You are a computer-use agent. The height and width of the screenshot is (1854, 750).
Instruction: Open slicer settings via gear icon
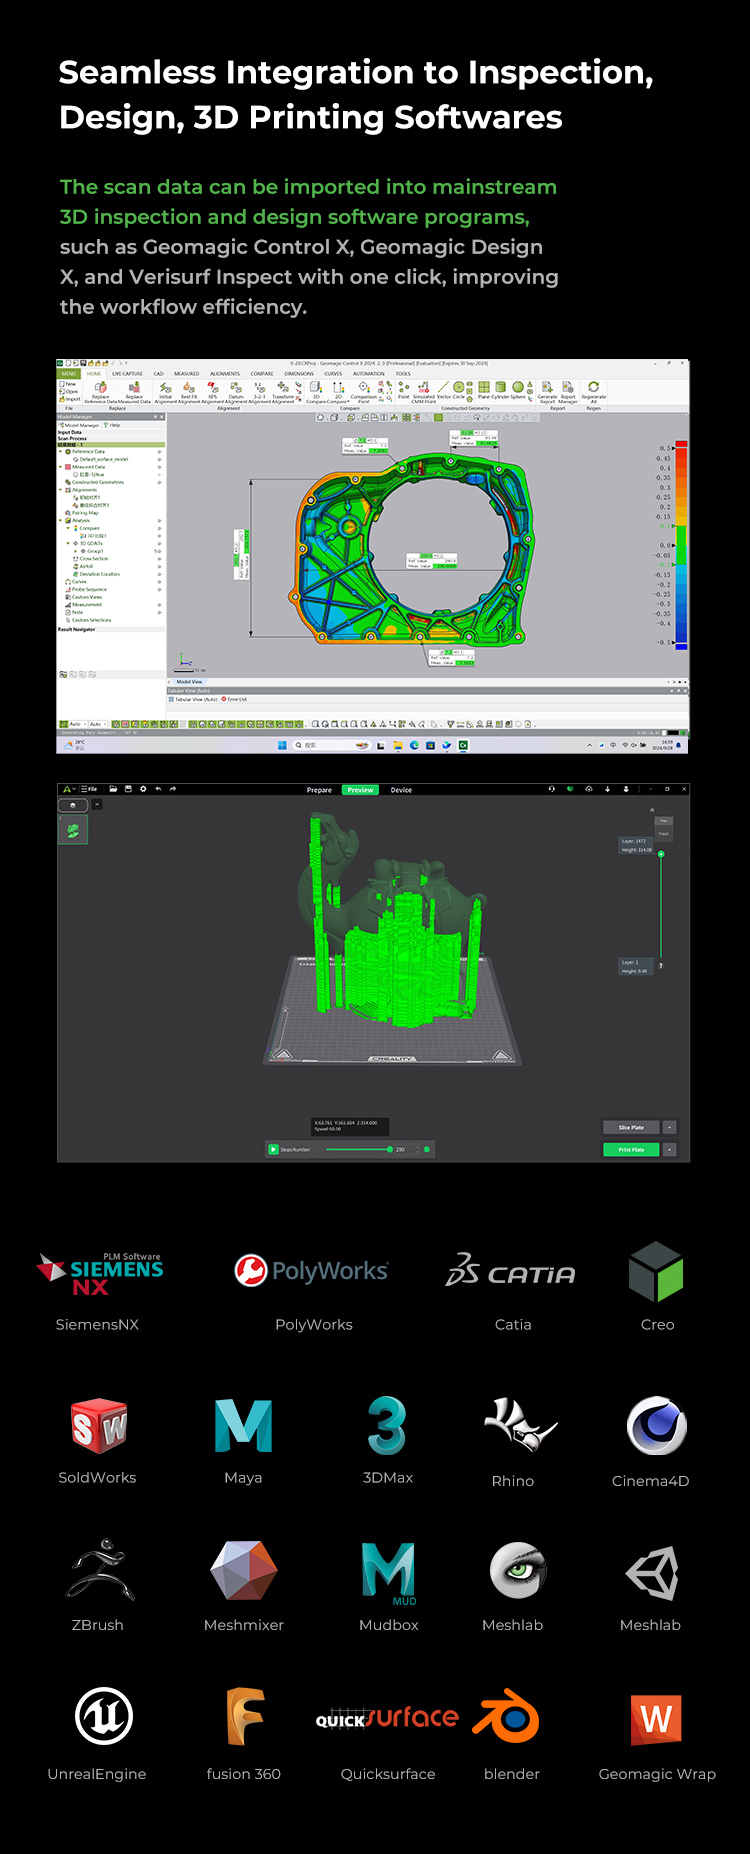[143, 789]
